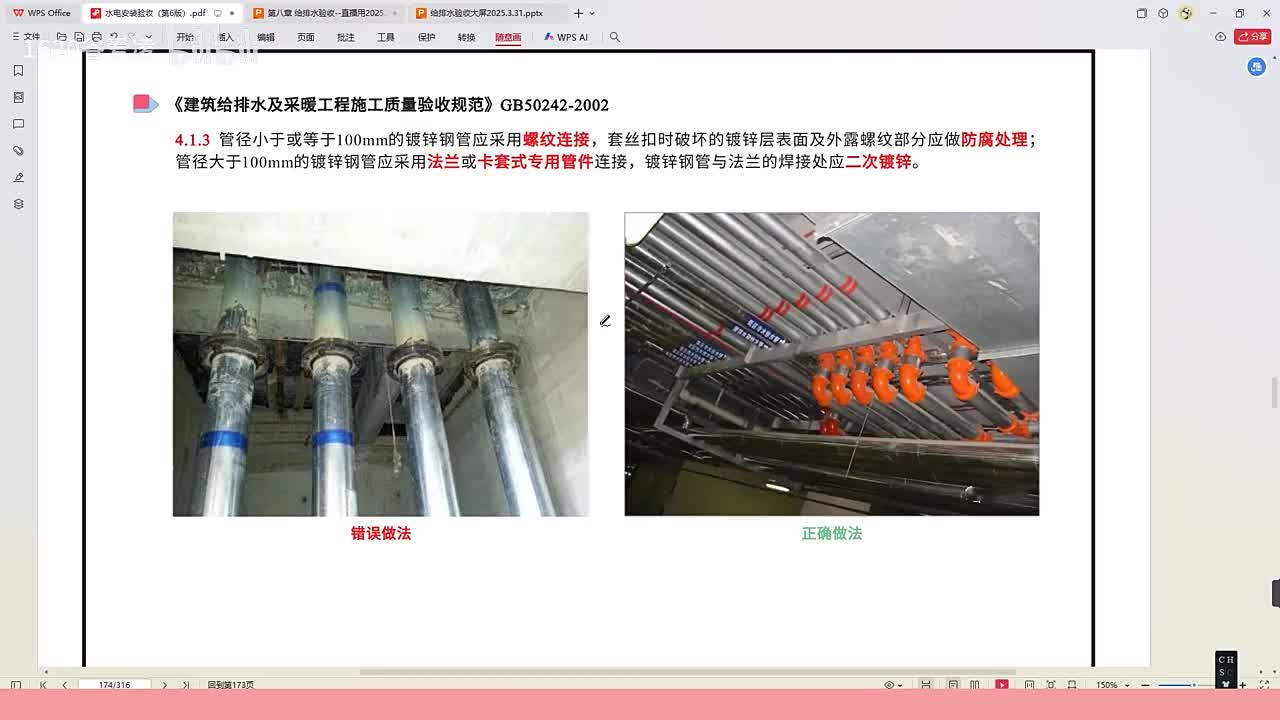Image resolution: width=1280 pixels, height=720 pixels.
Task: Switch to the 编辑 ribbon tab
Action: [x=266, y=37]
